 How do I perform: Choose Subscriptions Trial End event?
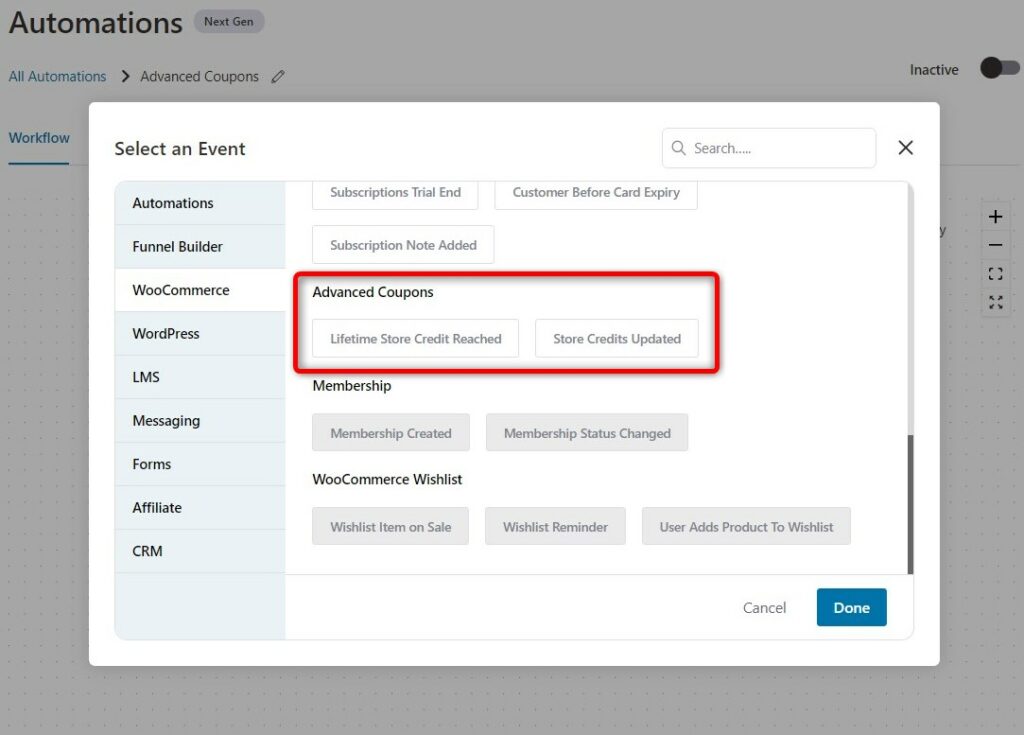tap(395, 193)
